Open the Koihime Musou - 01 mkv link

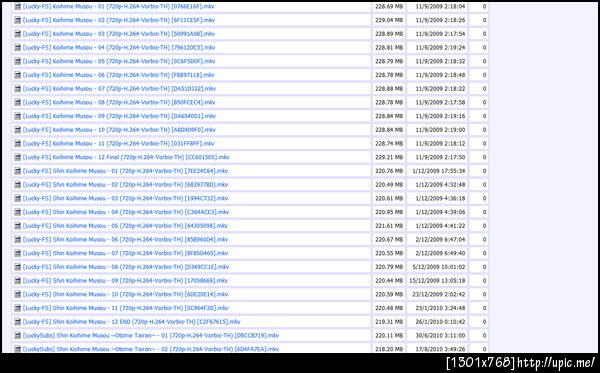pyautogui.click(x=118, y=7)
